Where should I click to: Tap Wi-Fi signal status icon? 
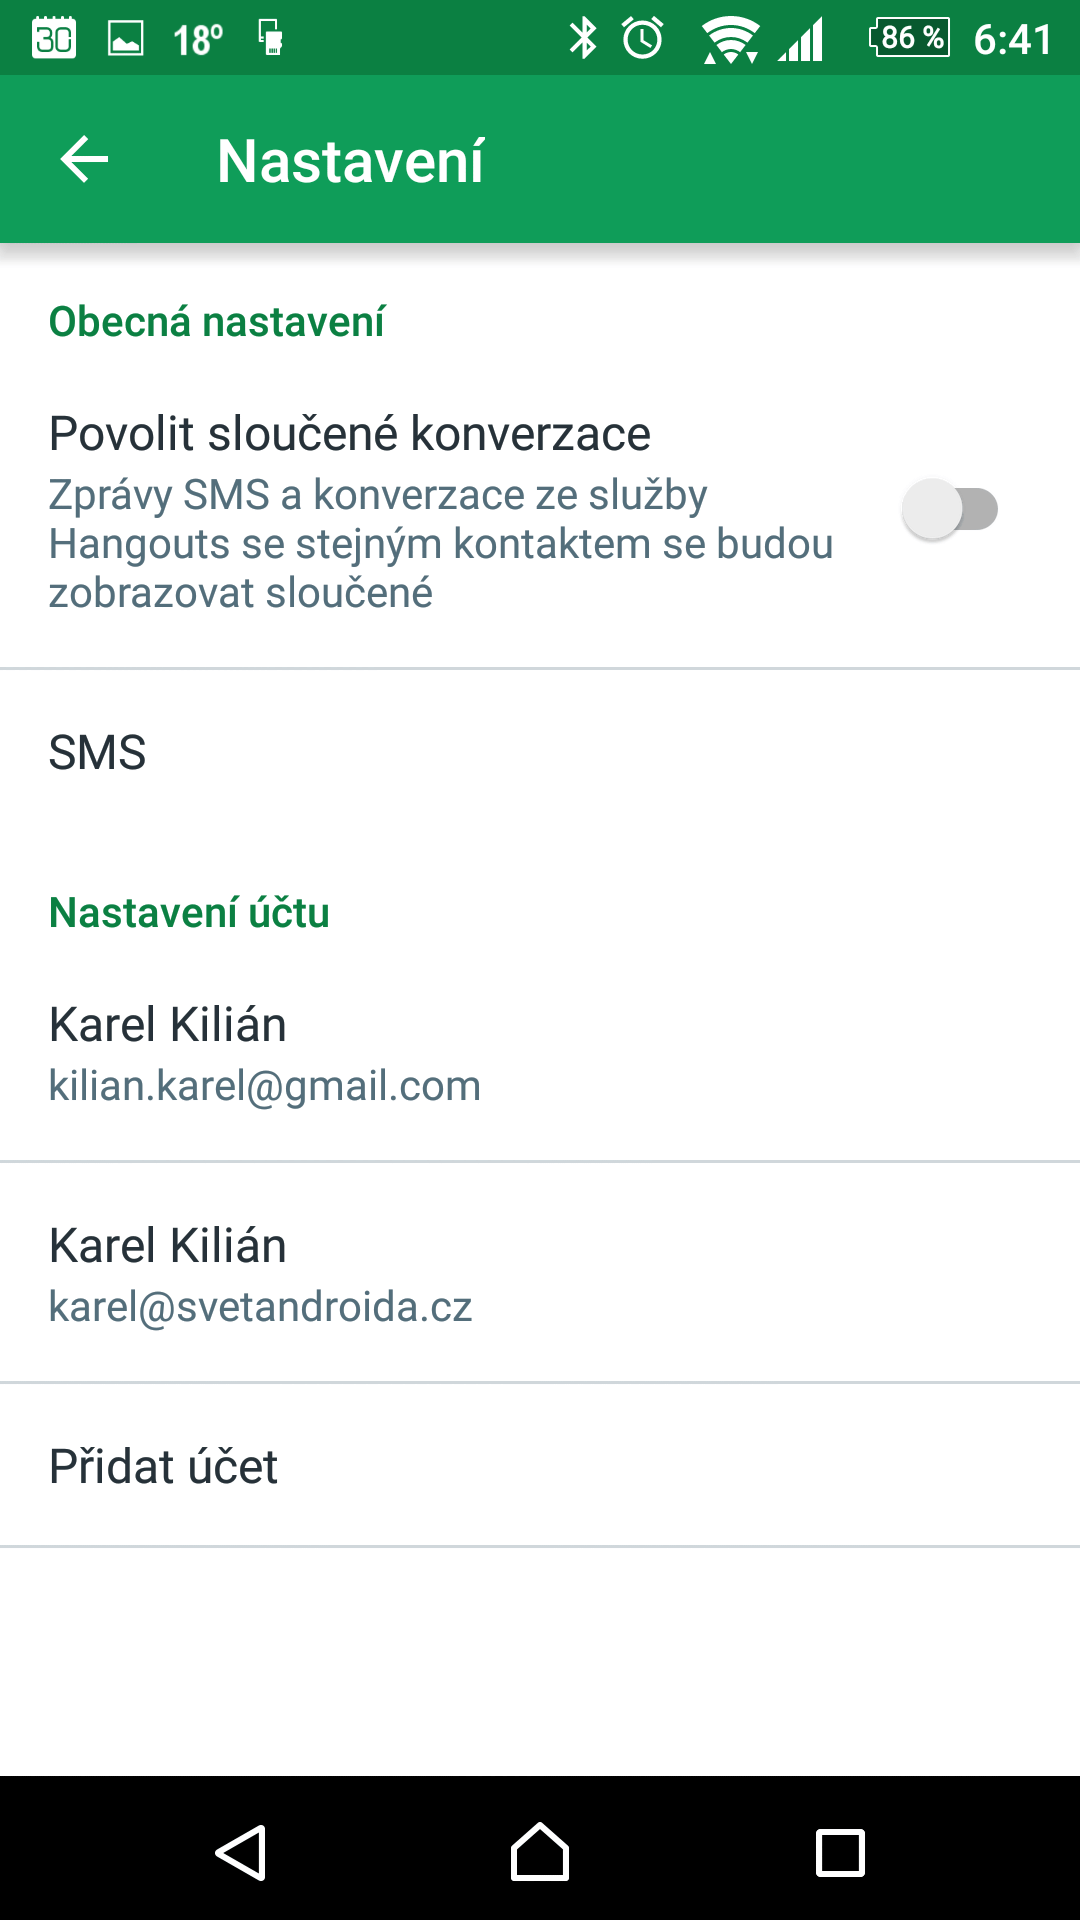[730, 40]
